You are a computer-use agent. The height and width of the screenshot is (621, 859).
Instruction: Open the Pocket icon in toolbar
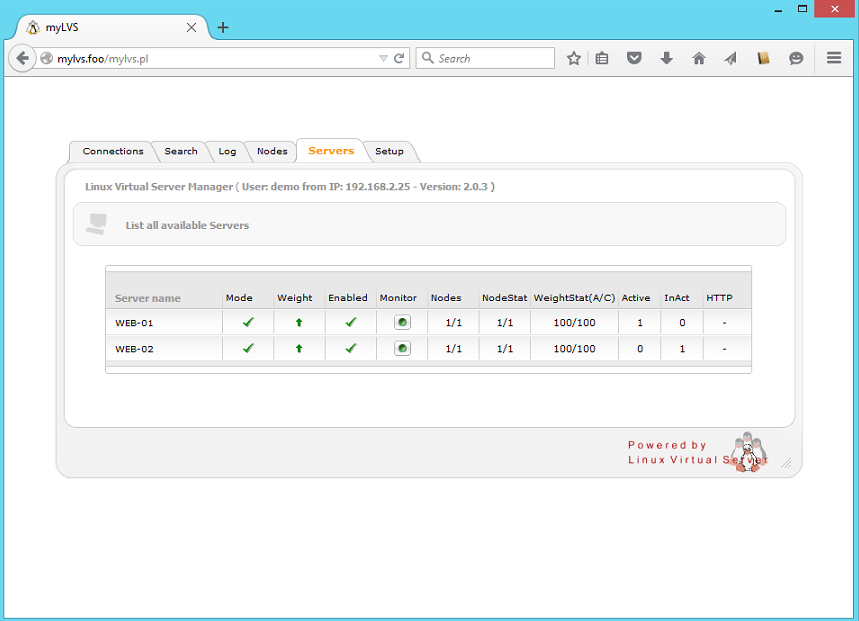[634, 59]
